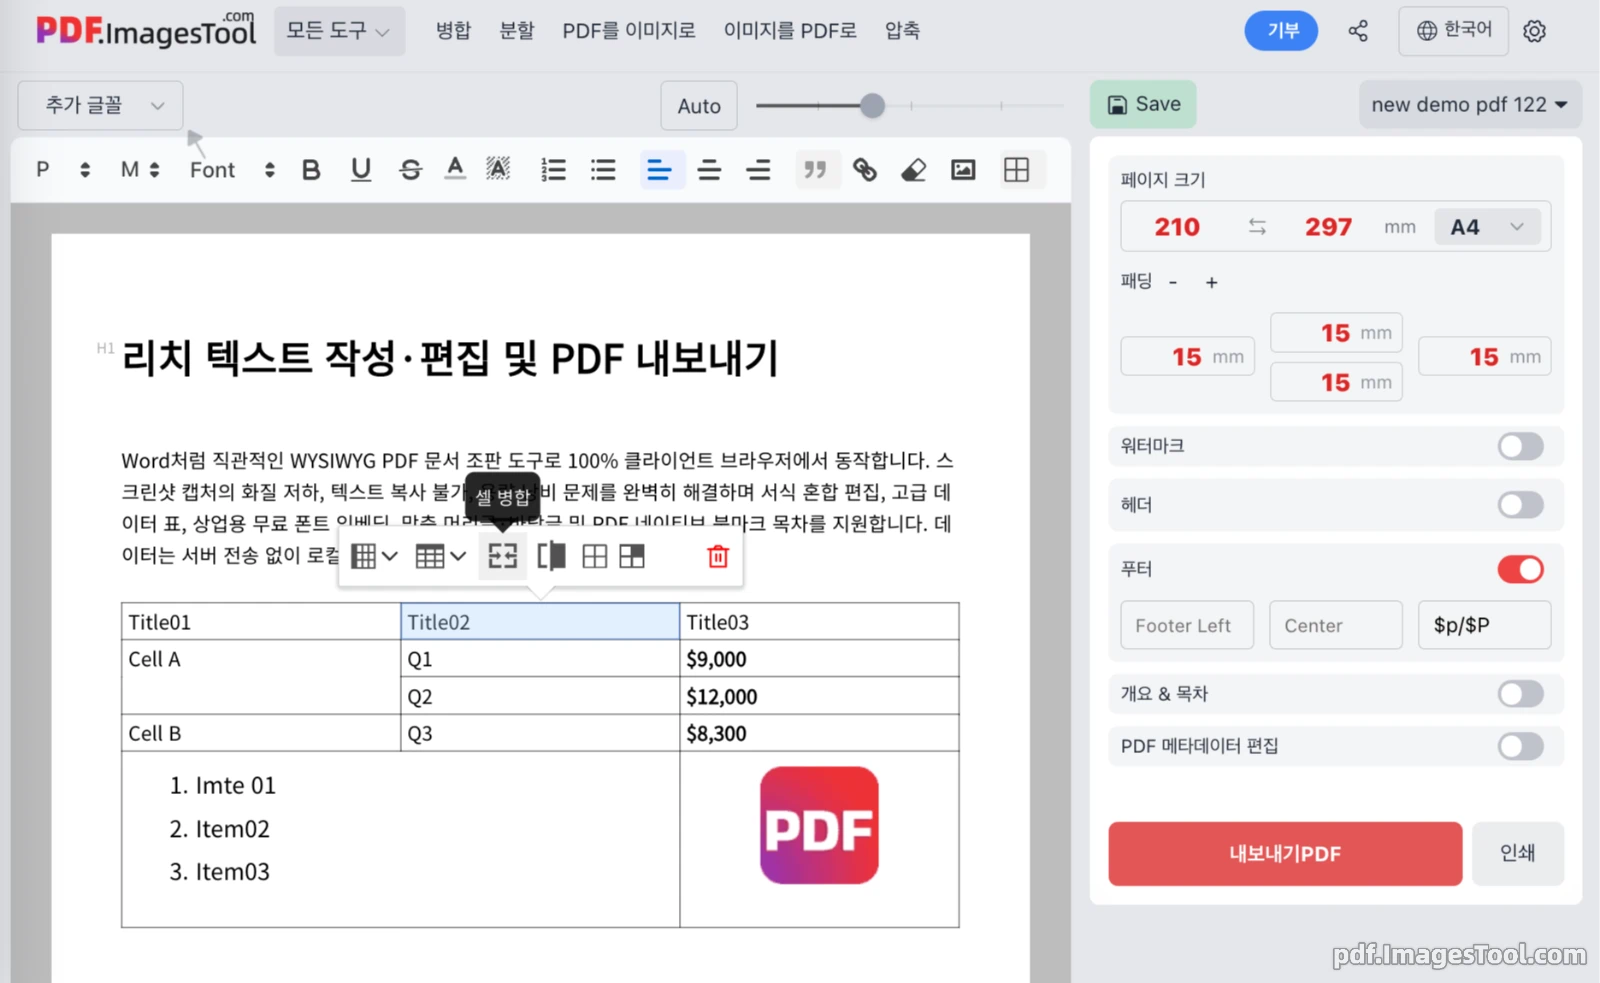Click the PDF.ImagesTool logo

click(146, 31)
